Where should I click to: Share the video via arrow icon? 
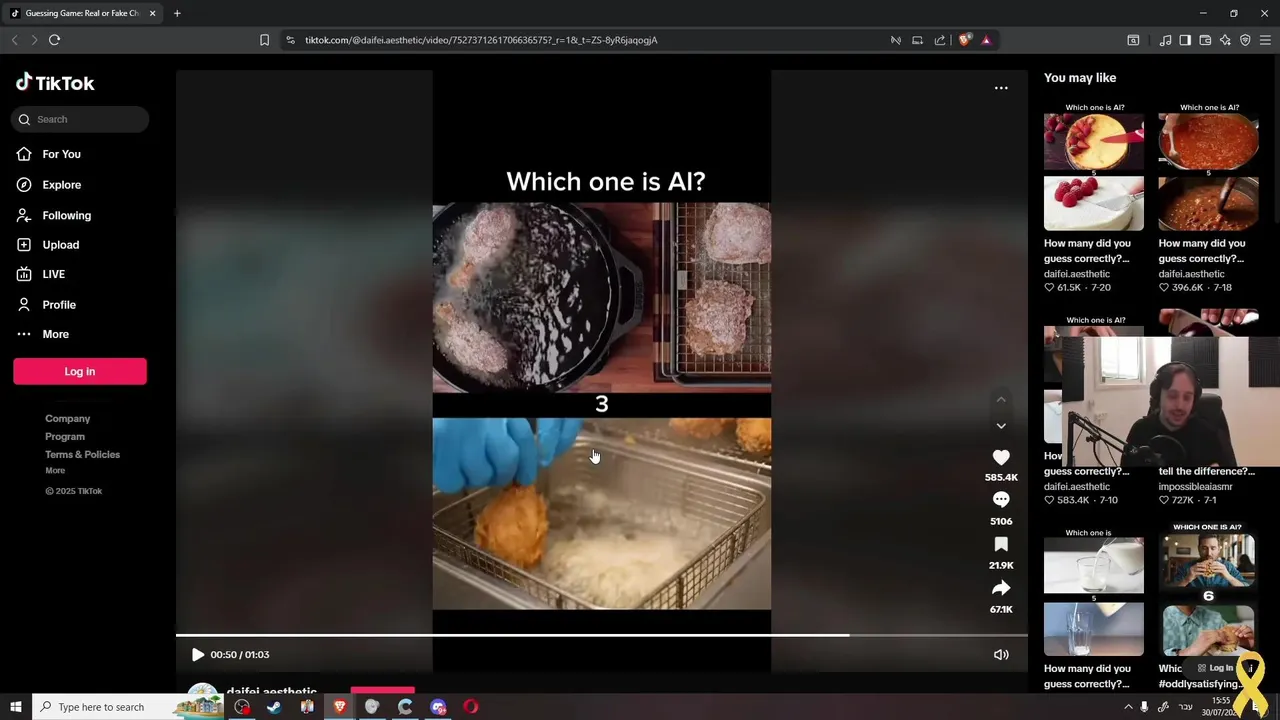[1001, 588]
